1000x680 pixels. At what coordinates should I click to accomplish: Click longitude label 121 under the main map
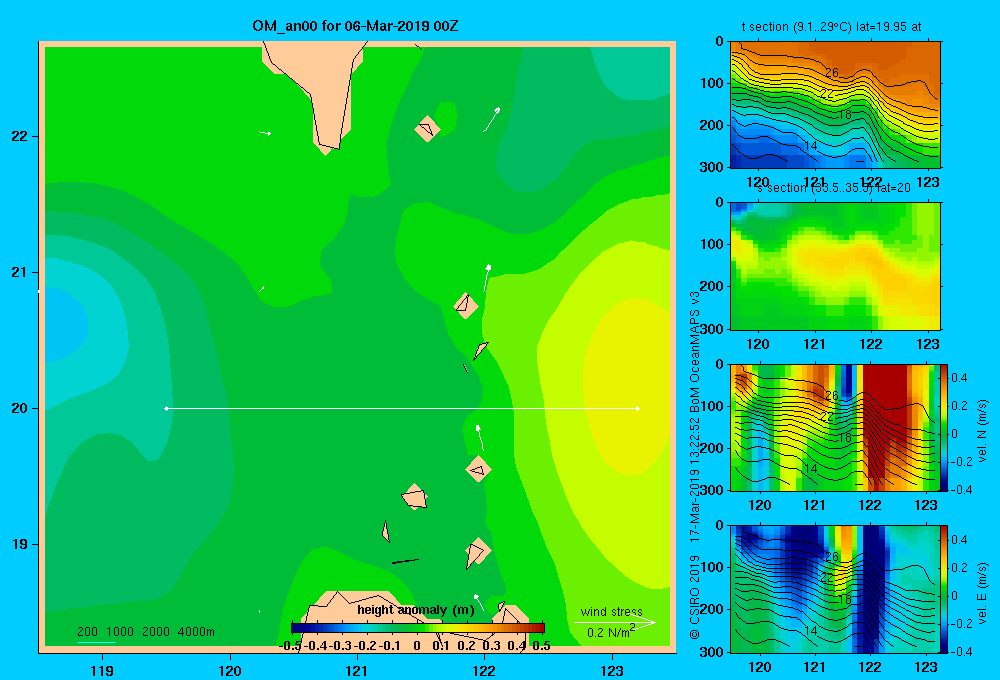pyautogui.click(x=357, y=670)
